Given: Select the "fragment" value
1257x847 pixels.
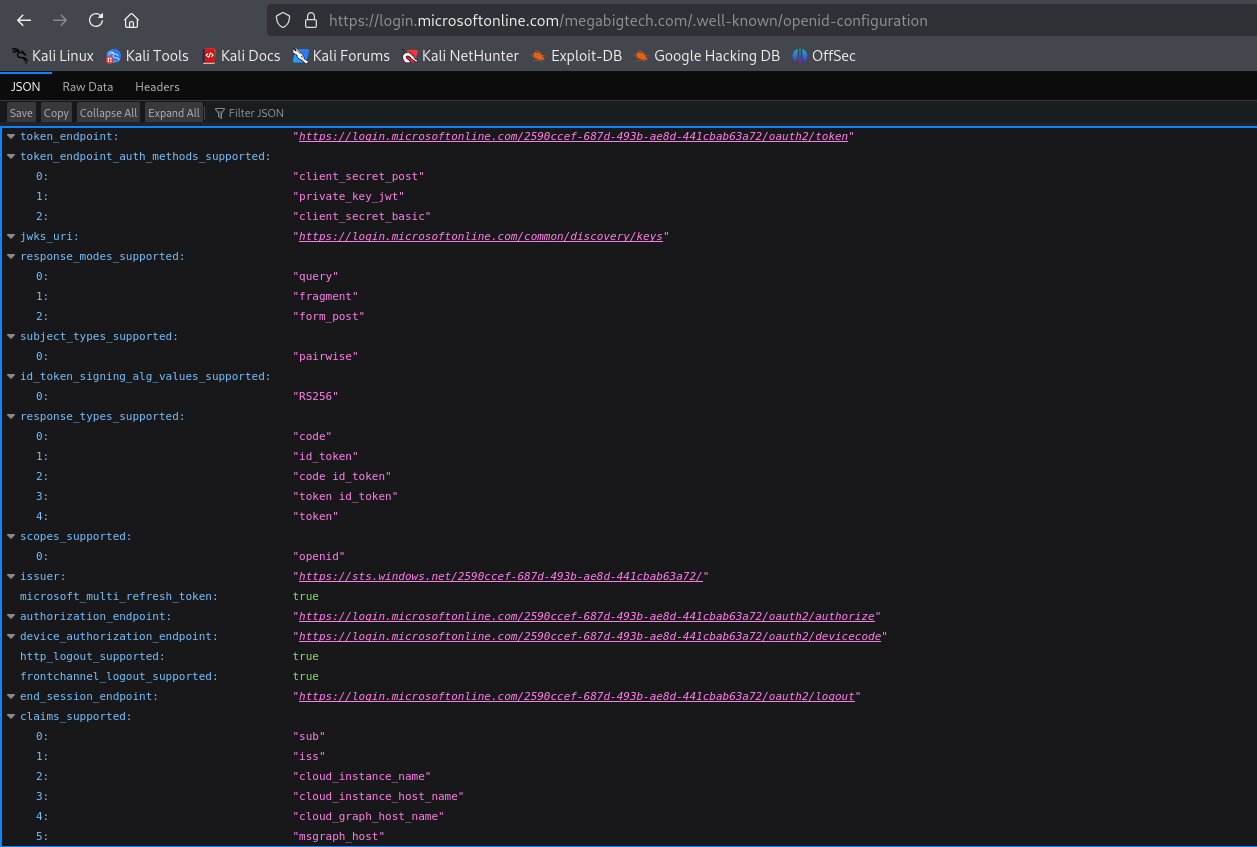Looking at the screenshot, I should click(326, 296).
